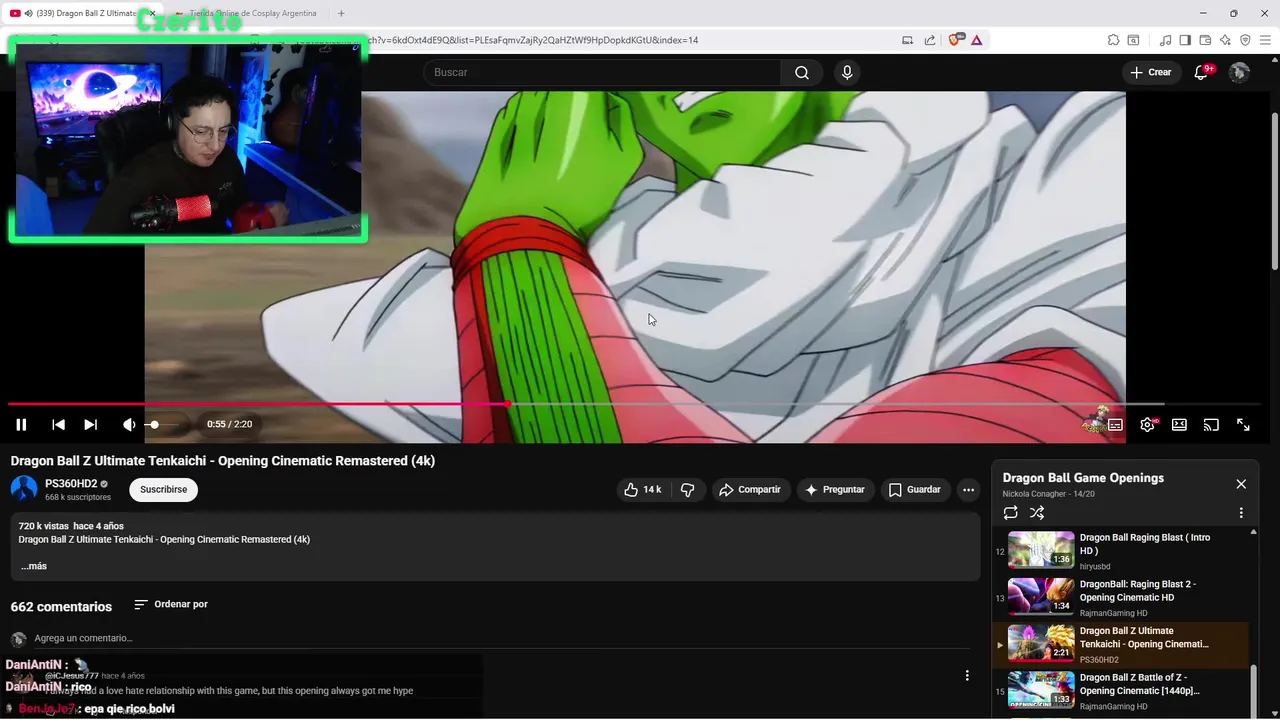The width and height of the screenshot is (1280, 720).
Task: Enter fullscreen mode in the player
Action: click(x=1243, y=425)
